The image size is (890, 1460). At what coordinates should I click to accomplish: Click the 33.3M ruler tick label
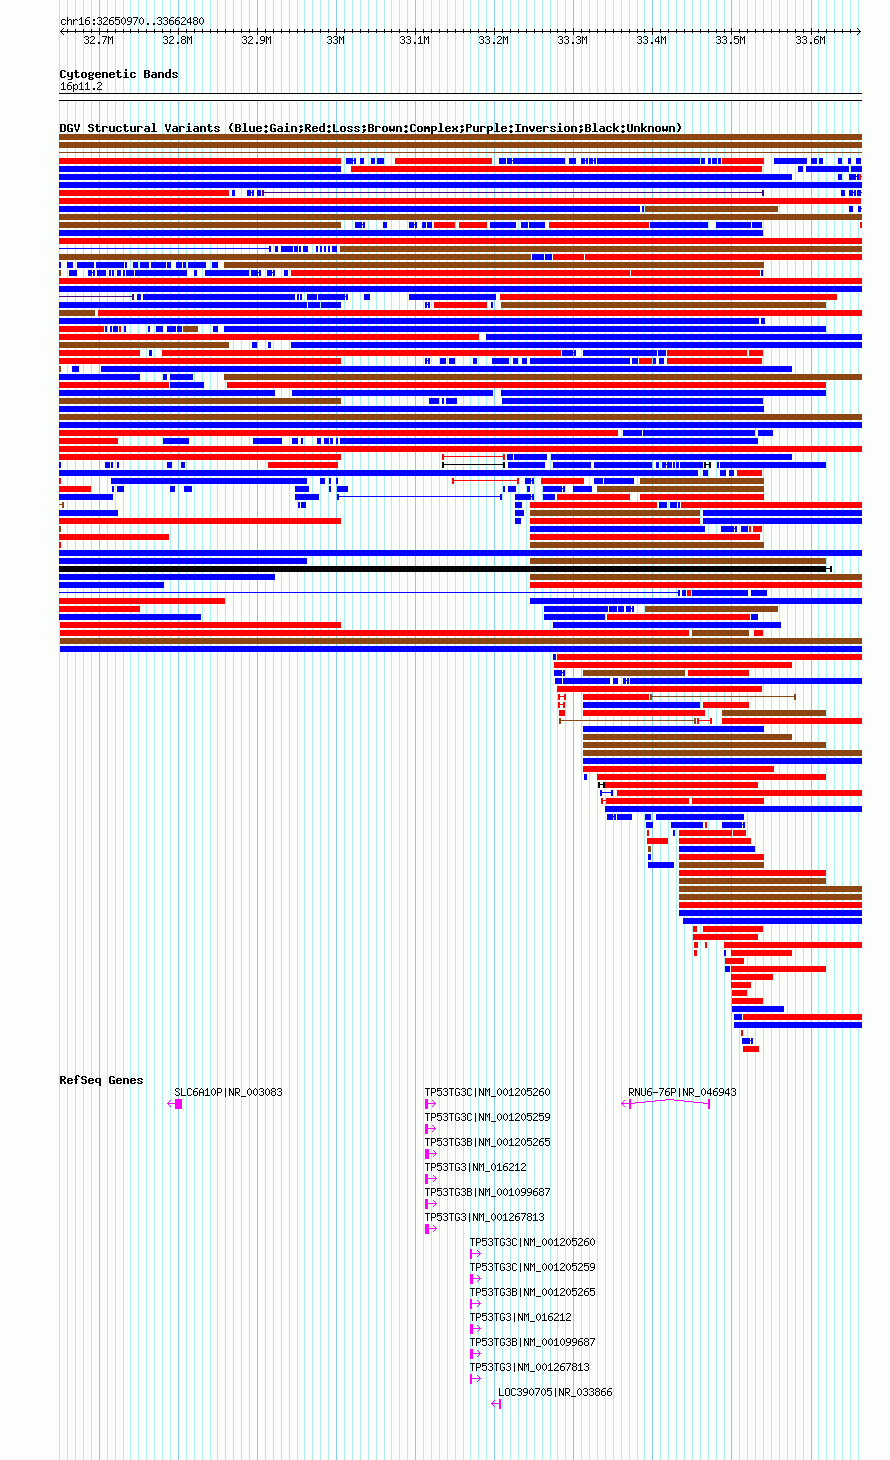[x=572, y=40]
